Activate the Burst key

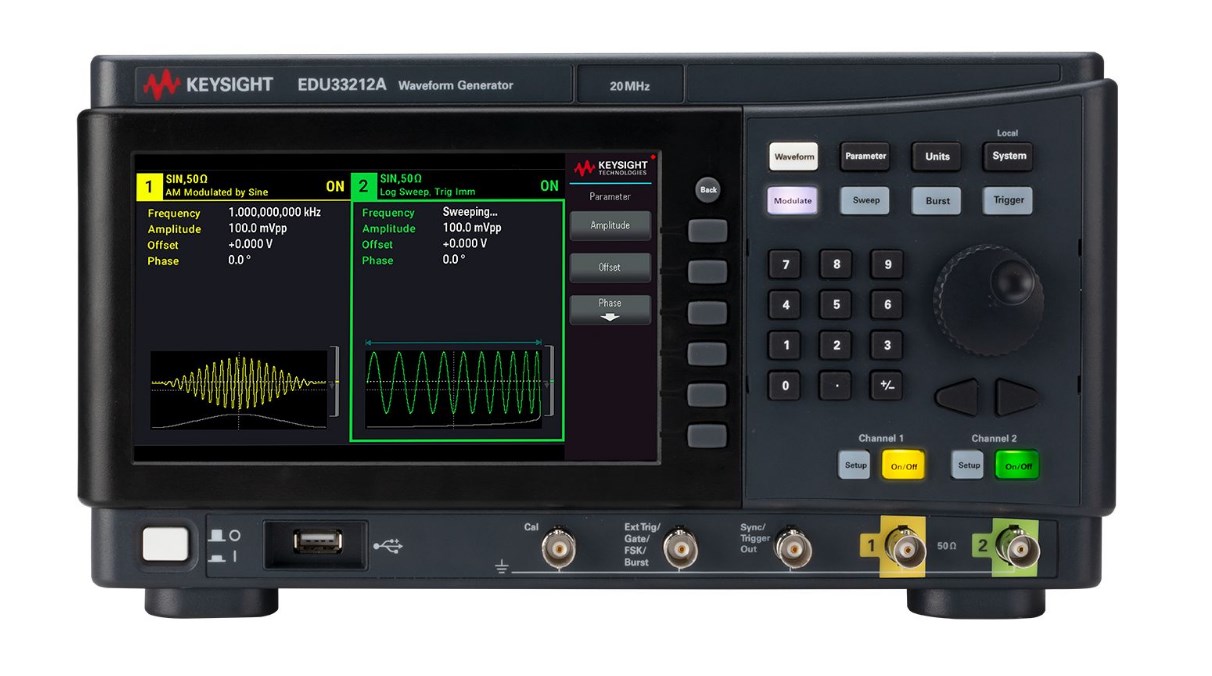coord(937,201)
